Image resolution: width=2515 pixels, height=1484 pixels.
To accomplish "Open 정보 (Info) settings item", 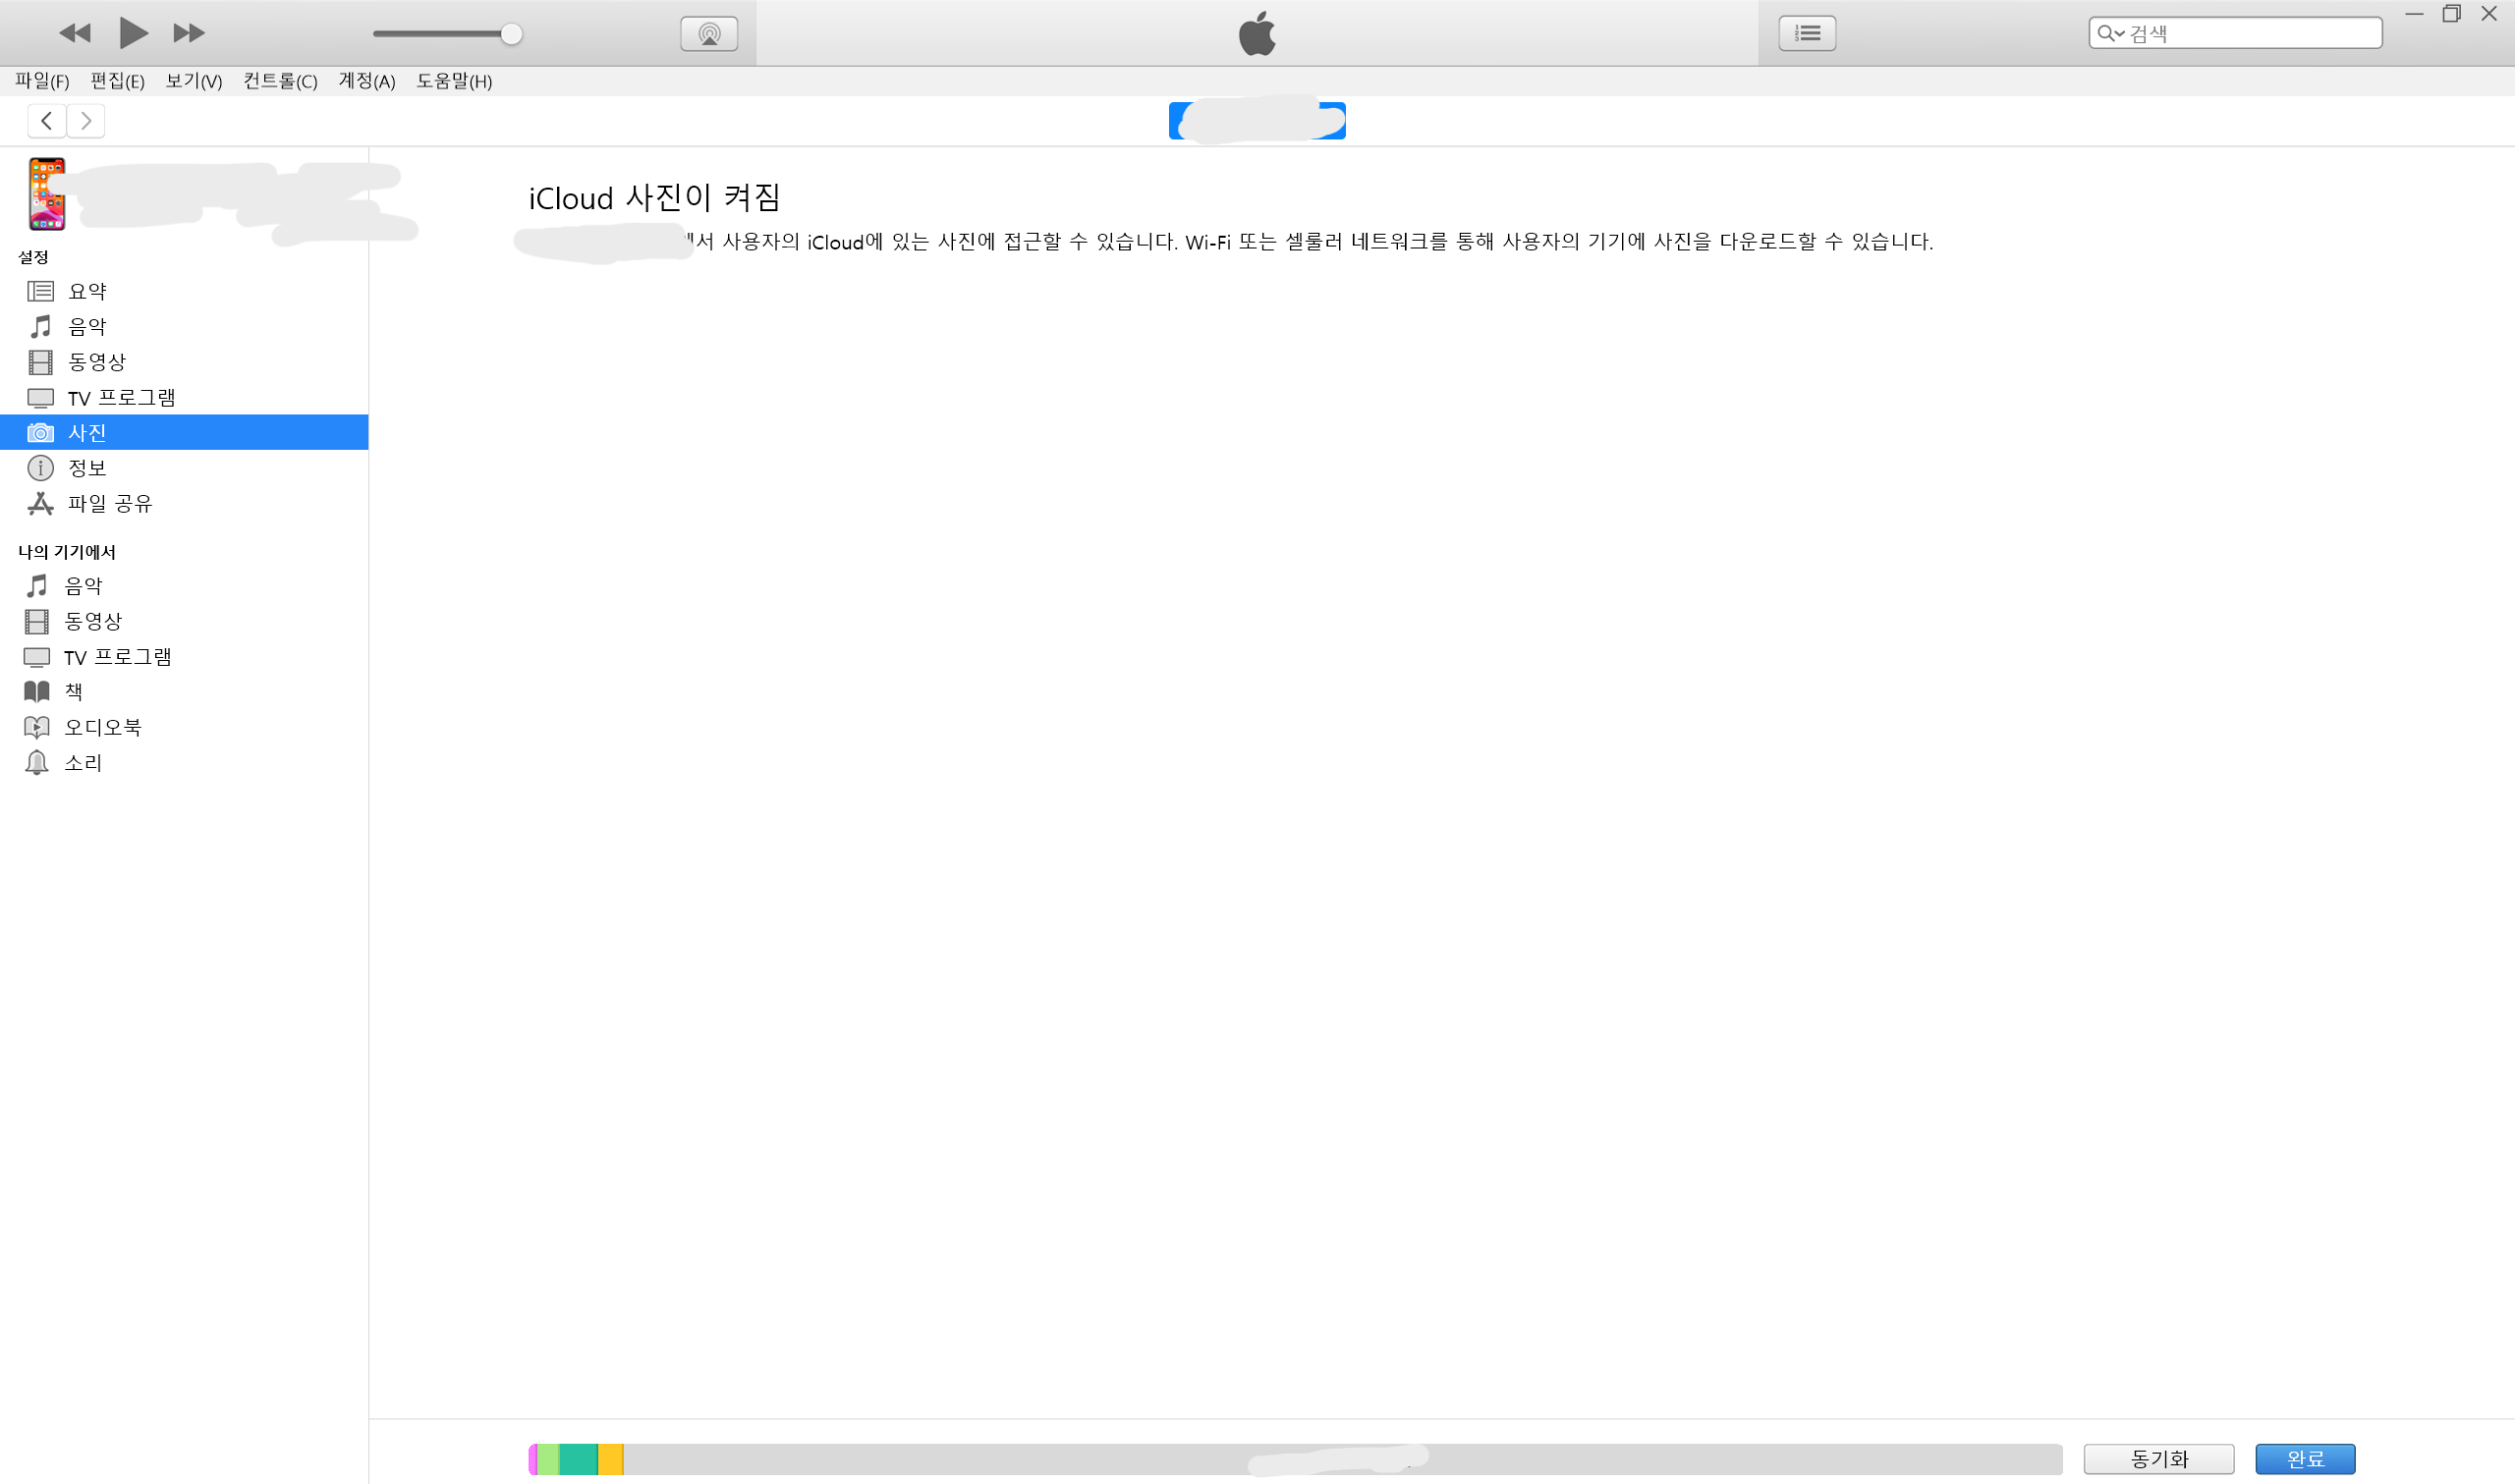I will pos(87,467).
